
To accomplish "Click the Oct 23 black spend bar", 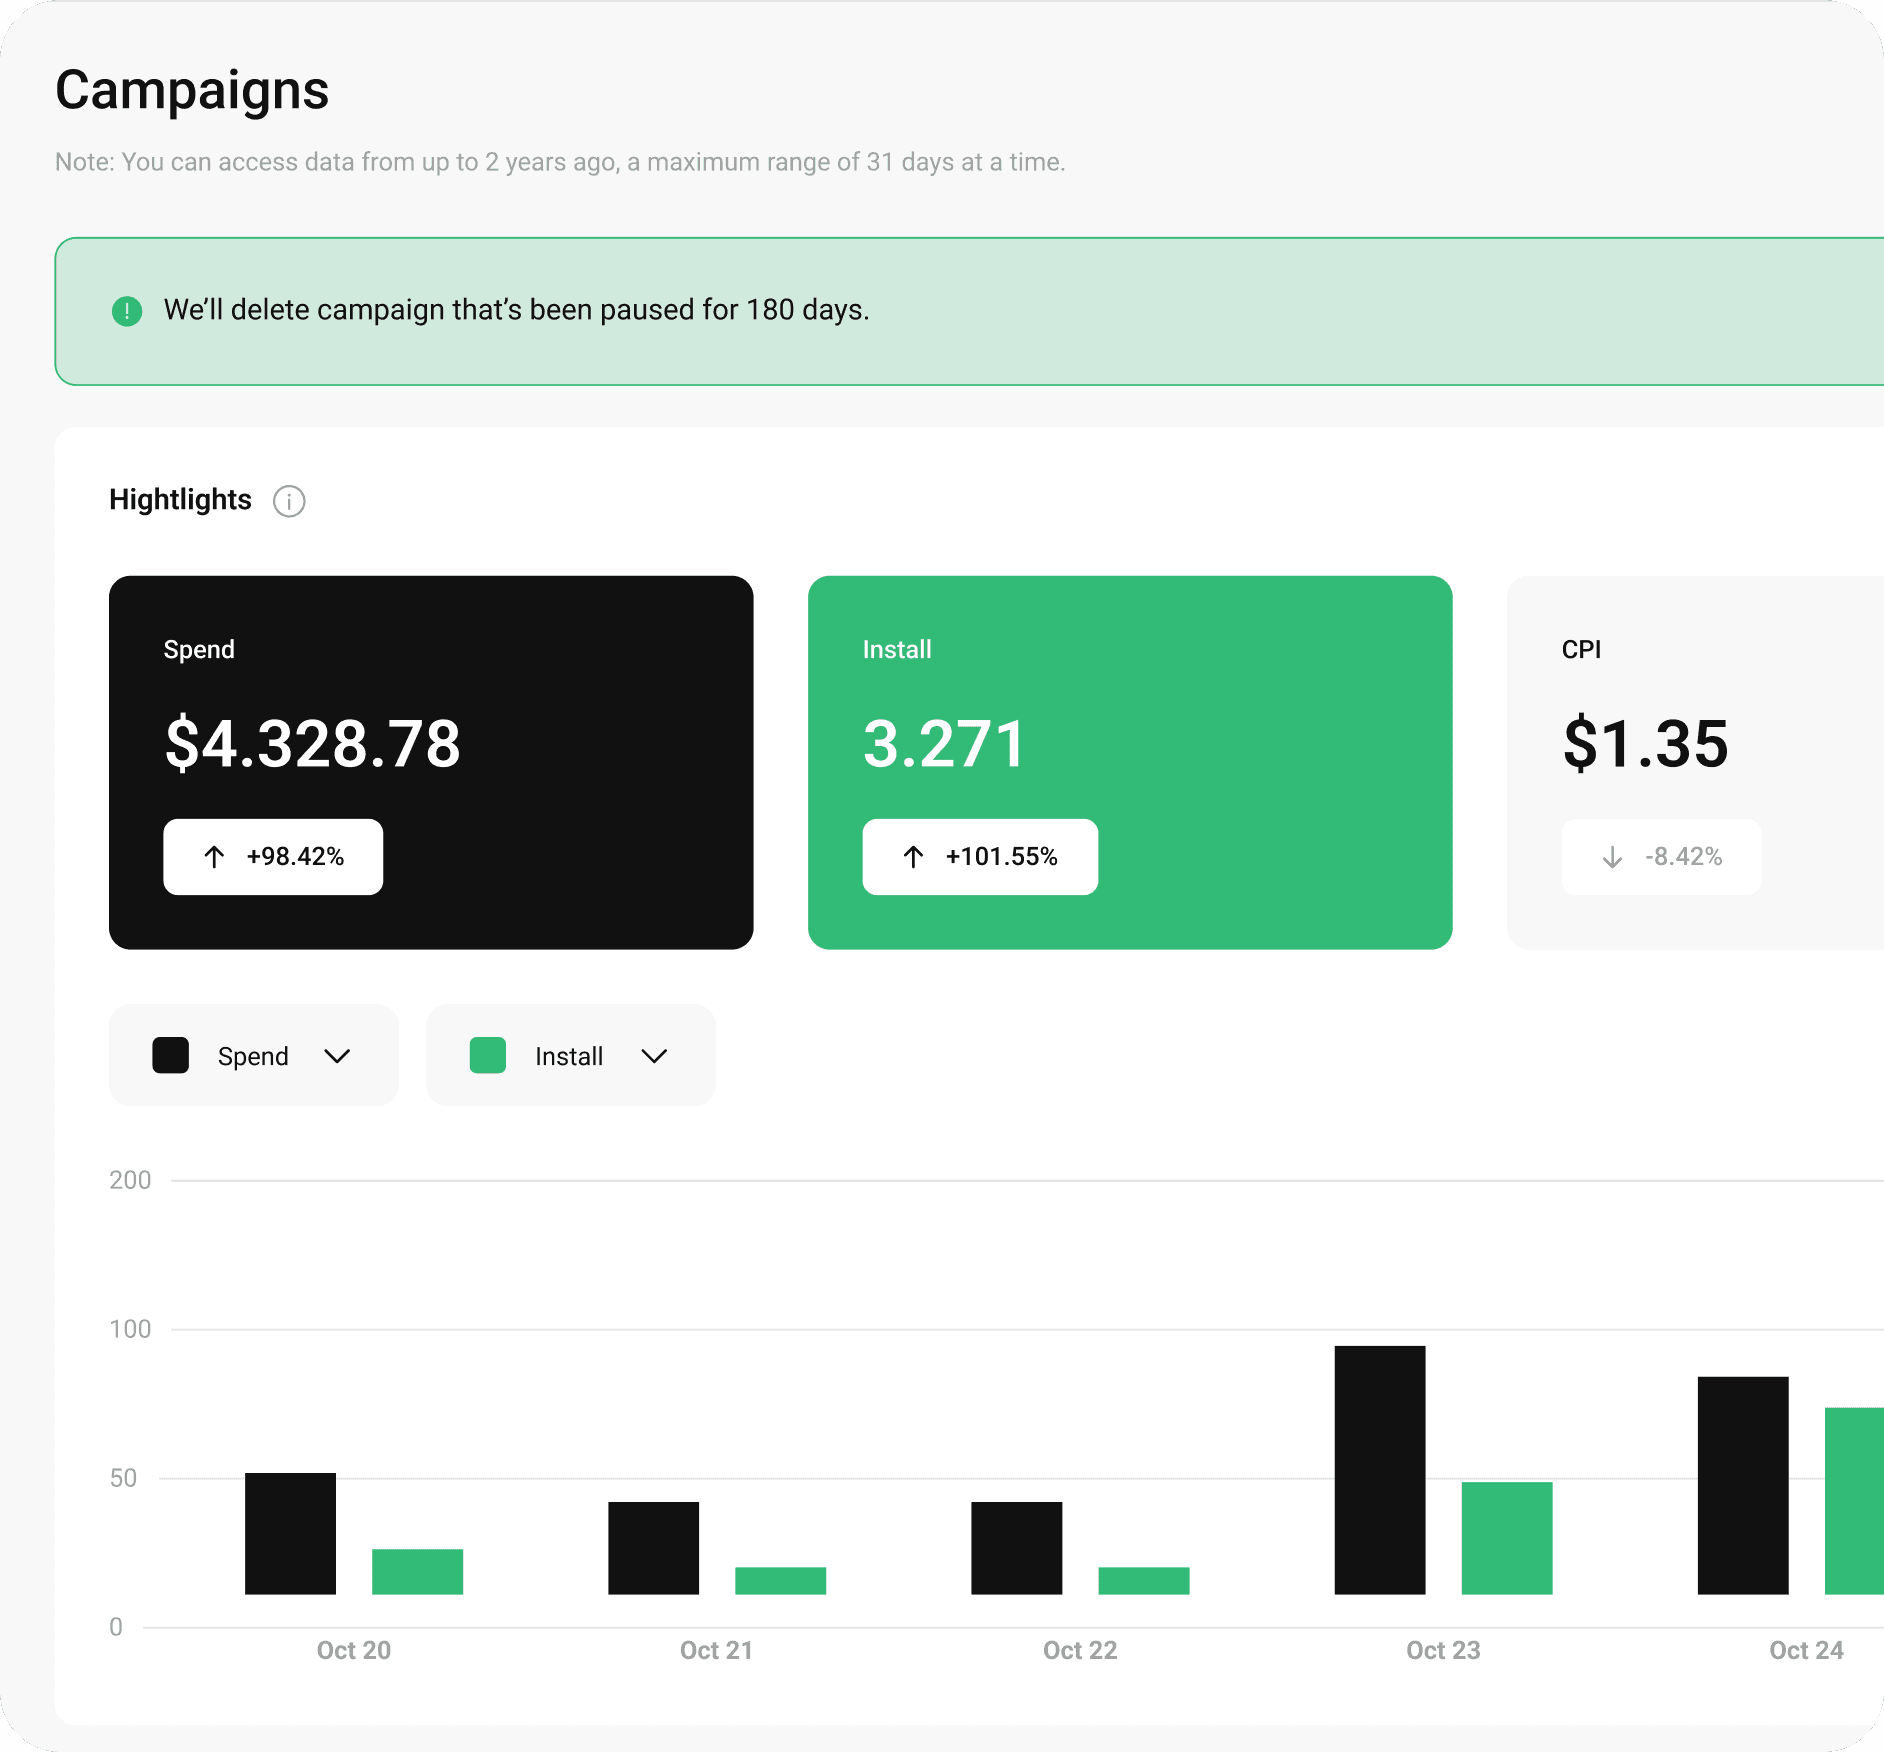I will 1379,1470.
